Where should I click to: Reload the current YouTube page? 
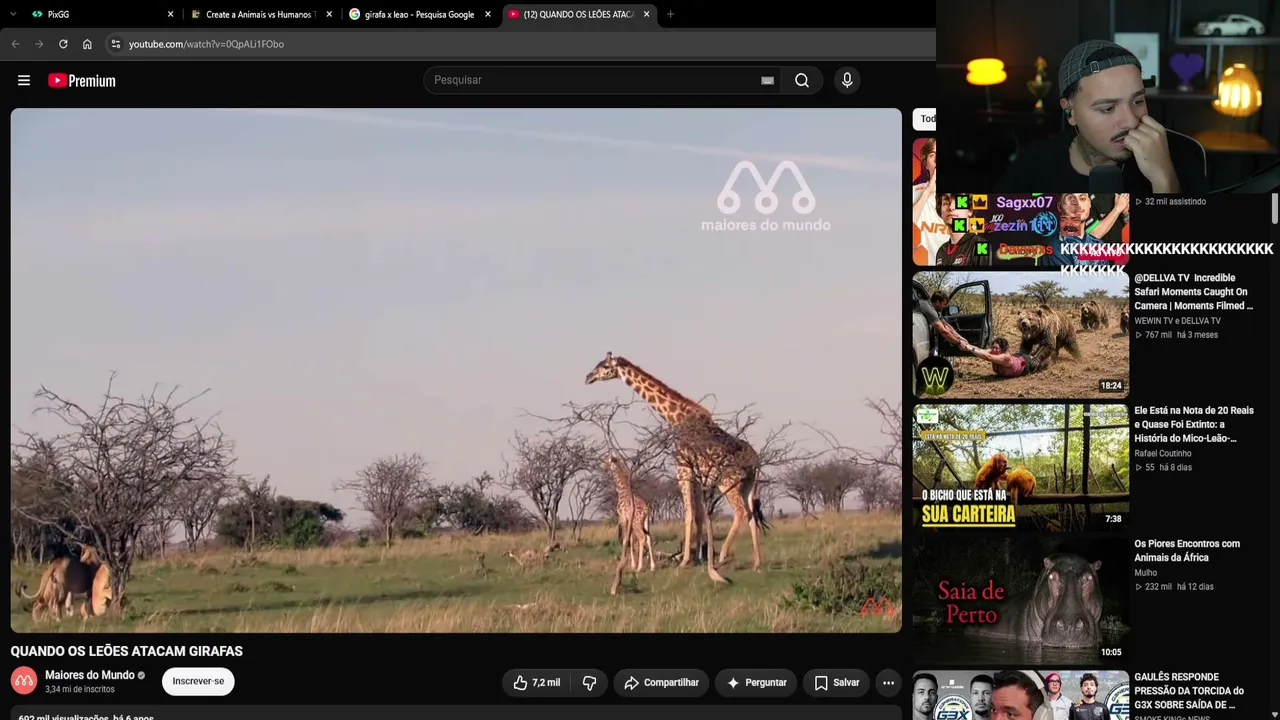pos(63,44)
